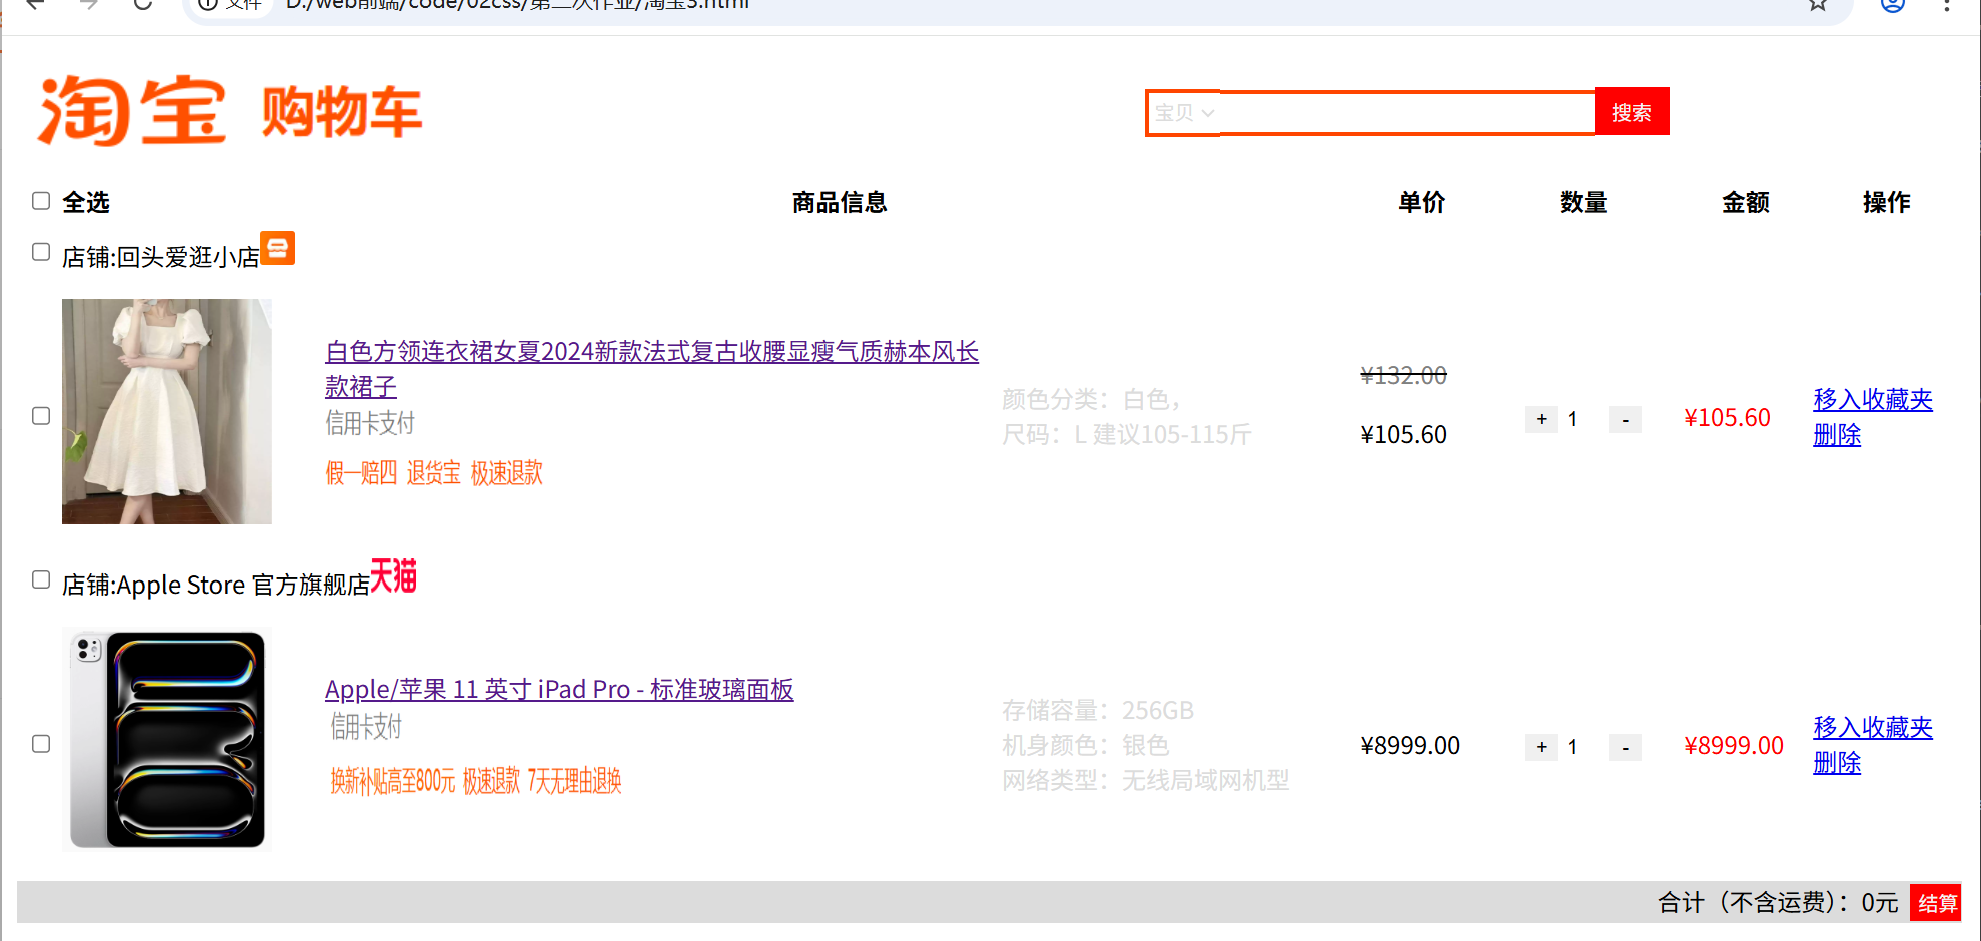The image size is (1981, 941).
Task: Click the 网络类型:无线局域网机型 spec text
Action: click(x=1146, y=781)
